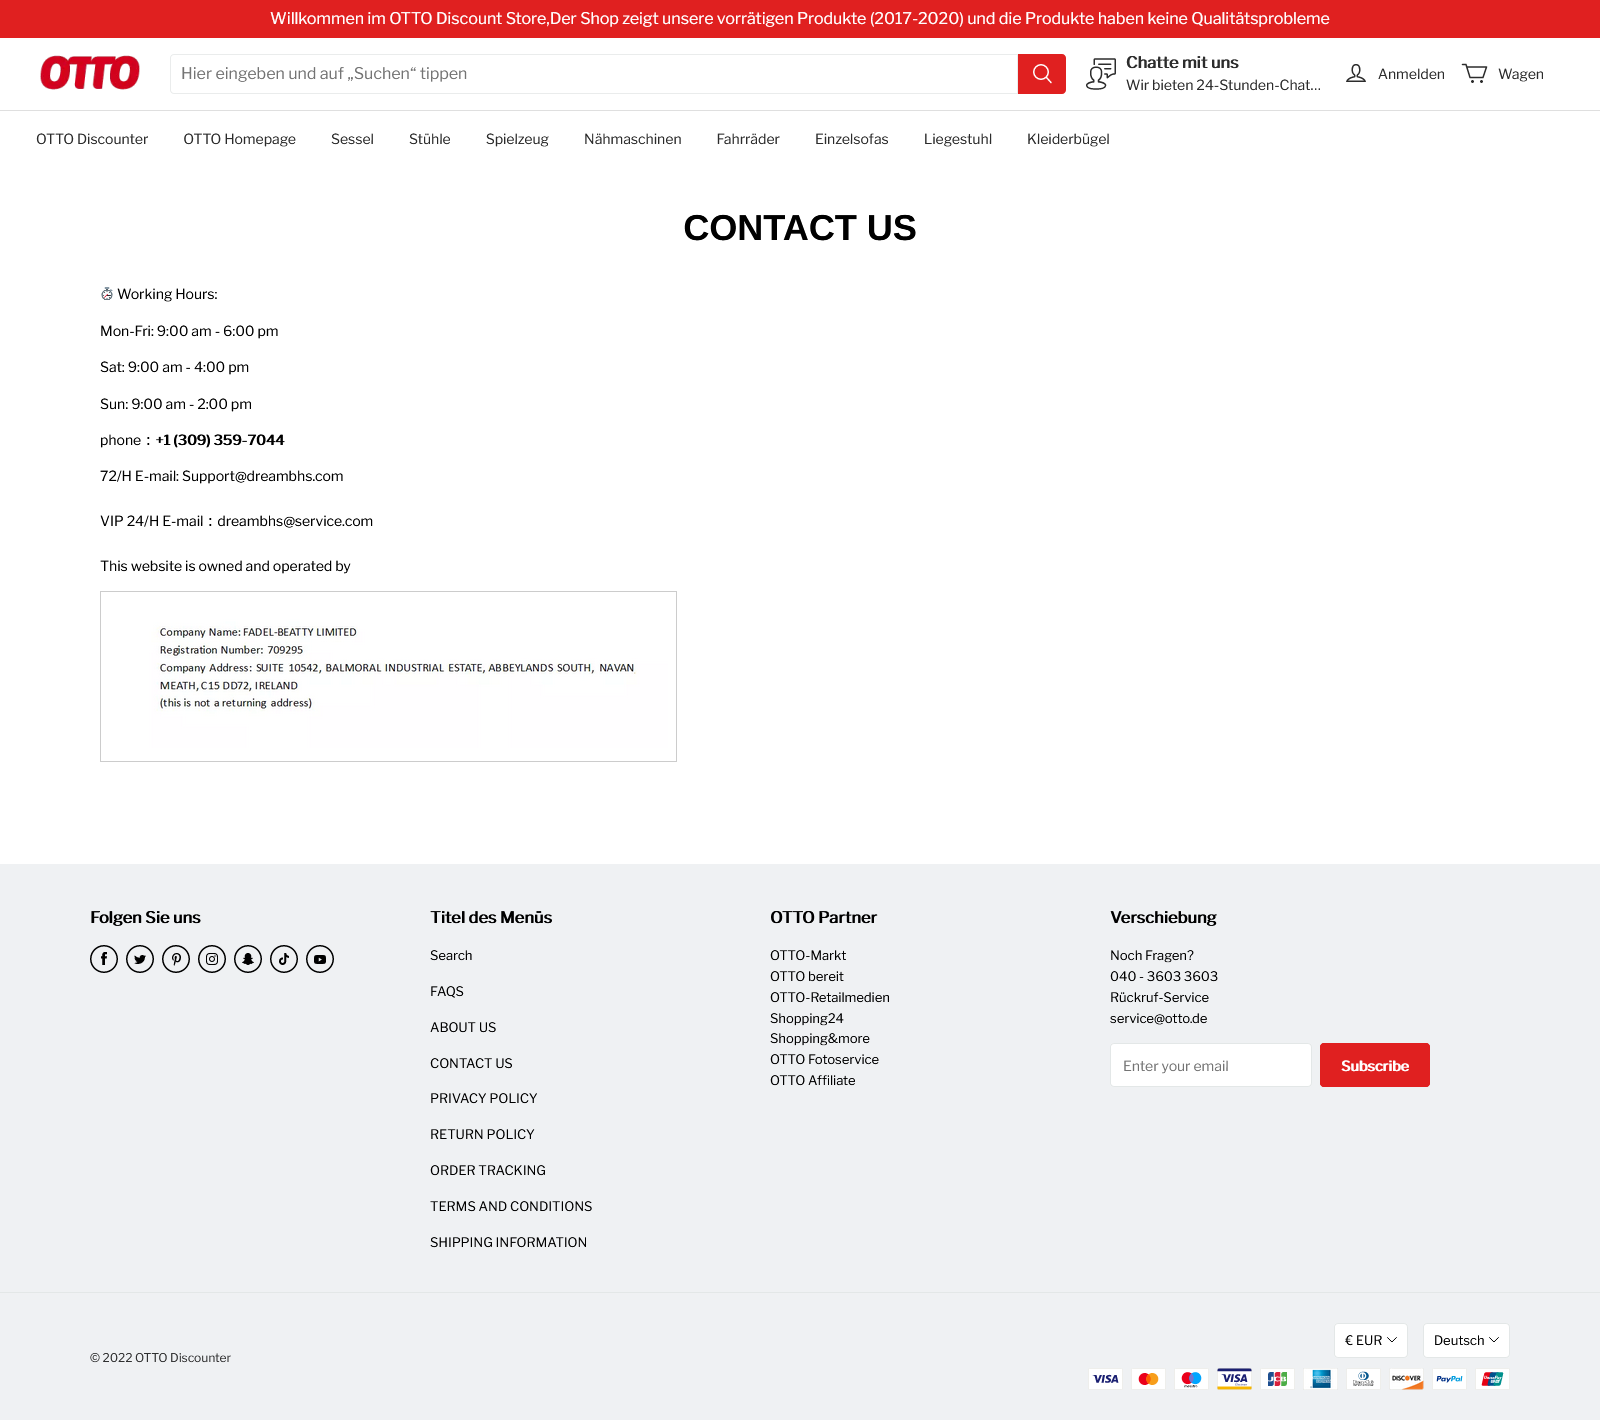
Task: Click the Maestro payment icon
Action: [1191, 1379]
